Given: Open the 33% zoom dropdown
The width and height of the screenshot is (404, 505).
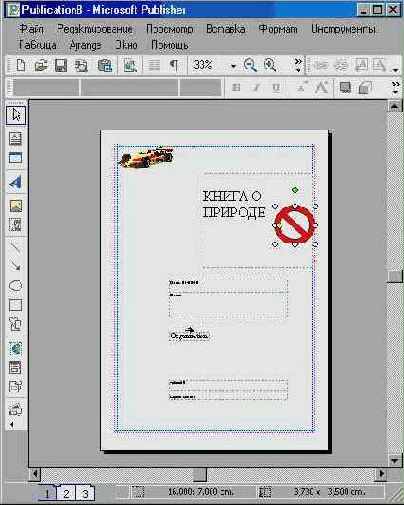Looking at the screenshot, I should (233, 66).
